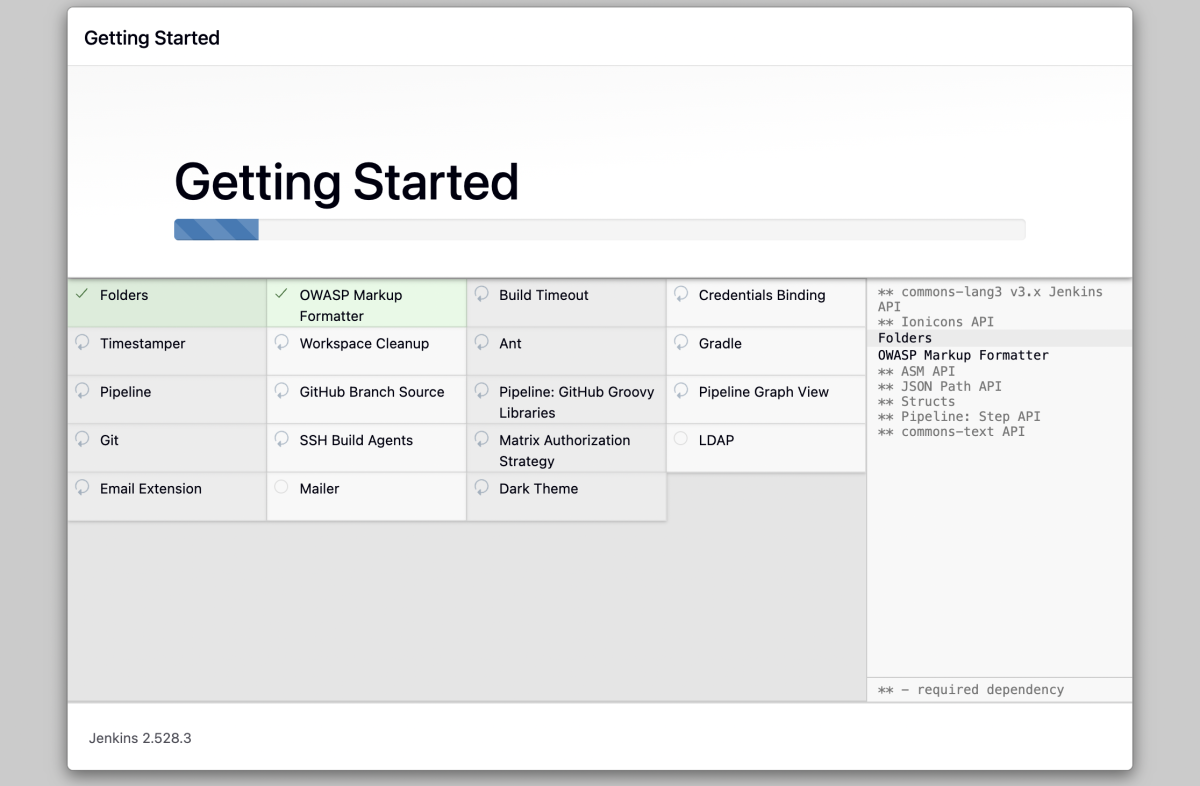Click the blue installation progress bar
Image resolution: width=1200 pixels, height=786 pixels.
click(217, 230)
